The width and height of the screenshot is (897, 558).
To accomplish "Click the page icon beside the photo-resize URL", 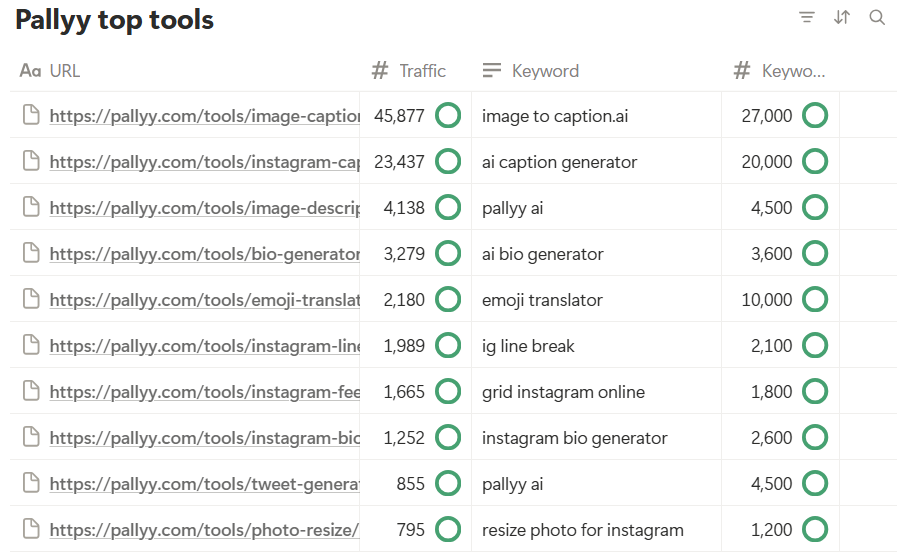I will (31, 530).
